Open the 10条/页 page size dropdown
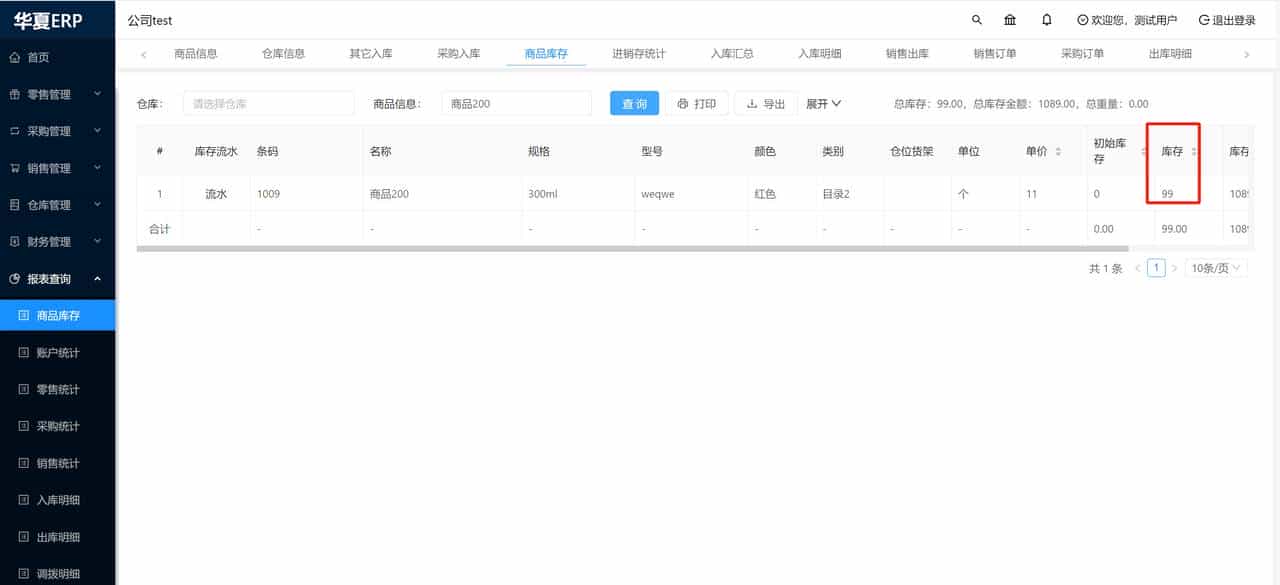The height and width of the screenshot is (585, 1280). (x=1216, y=267)
